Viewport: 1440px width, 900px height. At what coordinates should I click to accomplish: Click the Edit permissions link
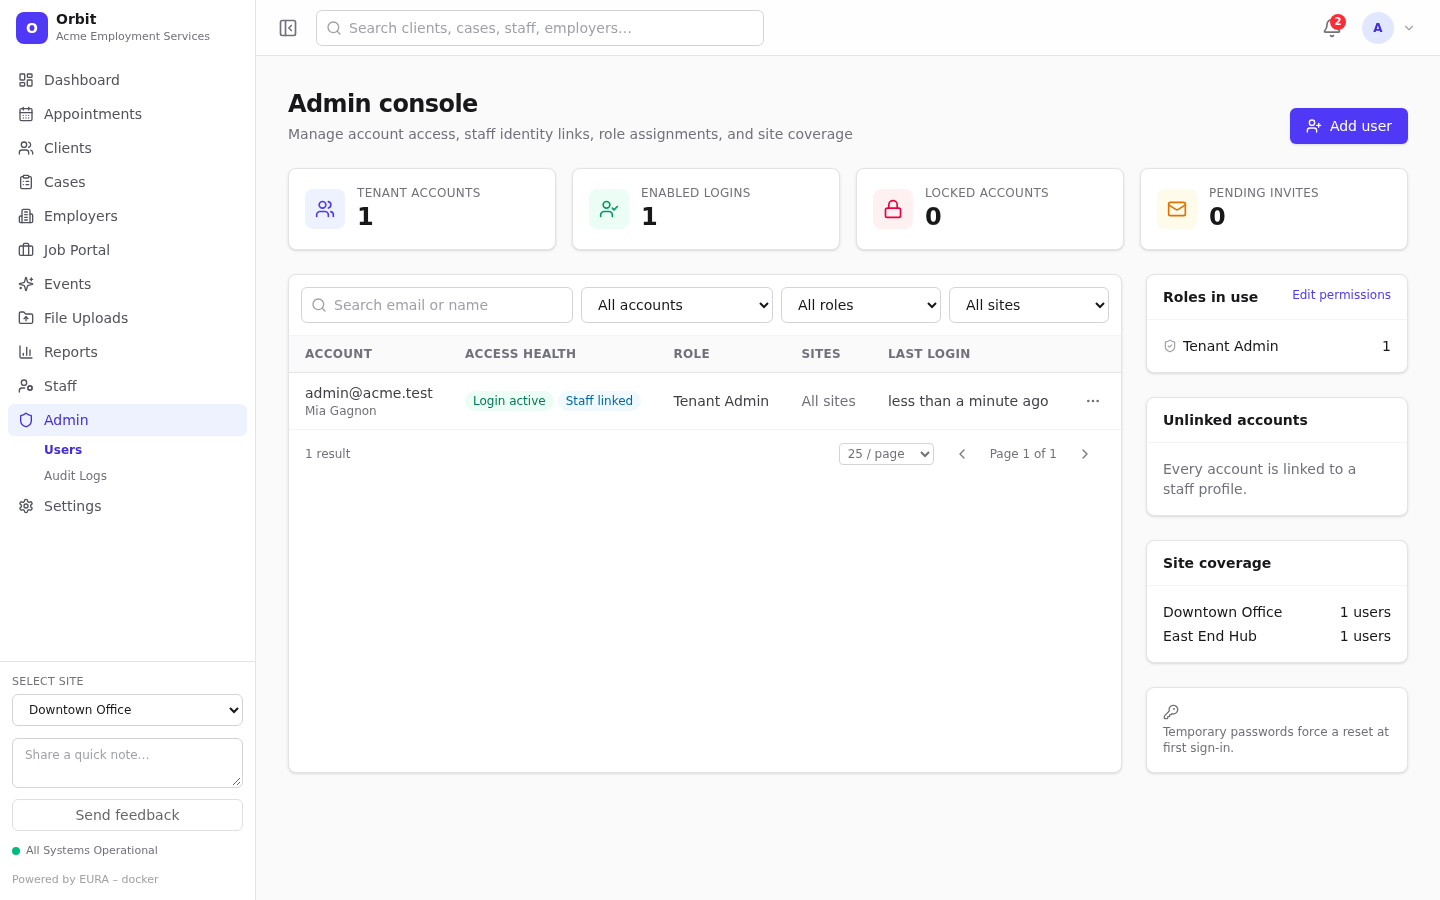click(1341, 295)
